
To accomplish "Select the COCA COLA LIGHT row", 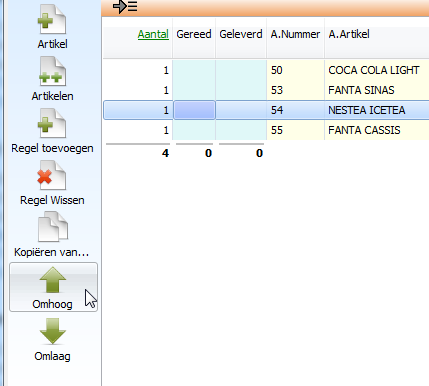I will [266, 70].
